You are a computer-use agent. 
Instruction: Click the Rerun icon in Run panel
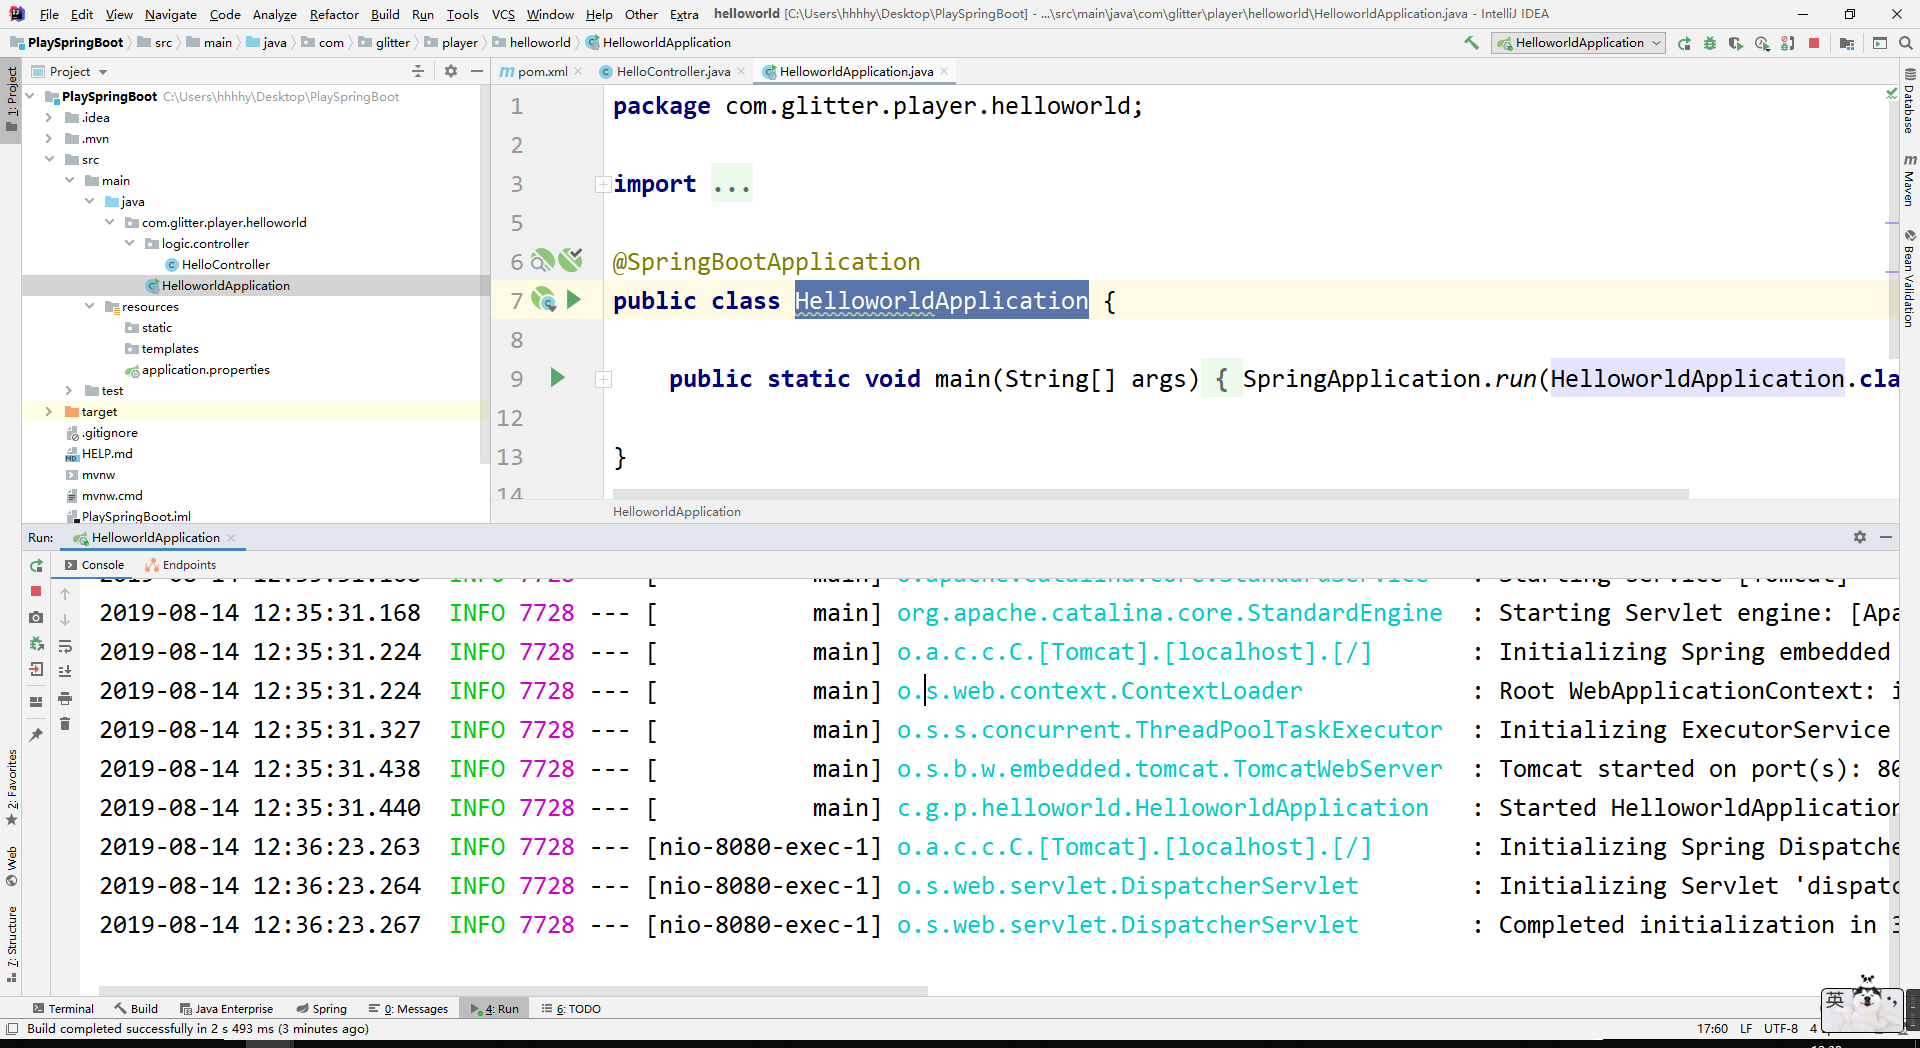pyautogui.click(x=36, y=566)
